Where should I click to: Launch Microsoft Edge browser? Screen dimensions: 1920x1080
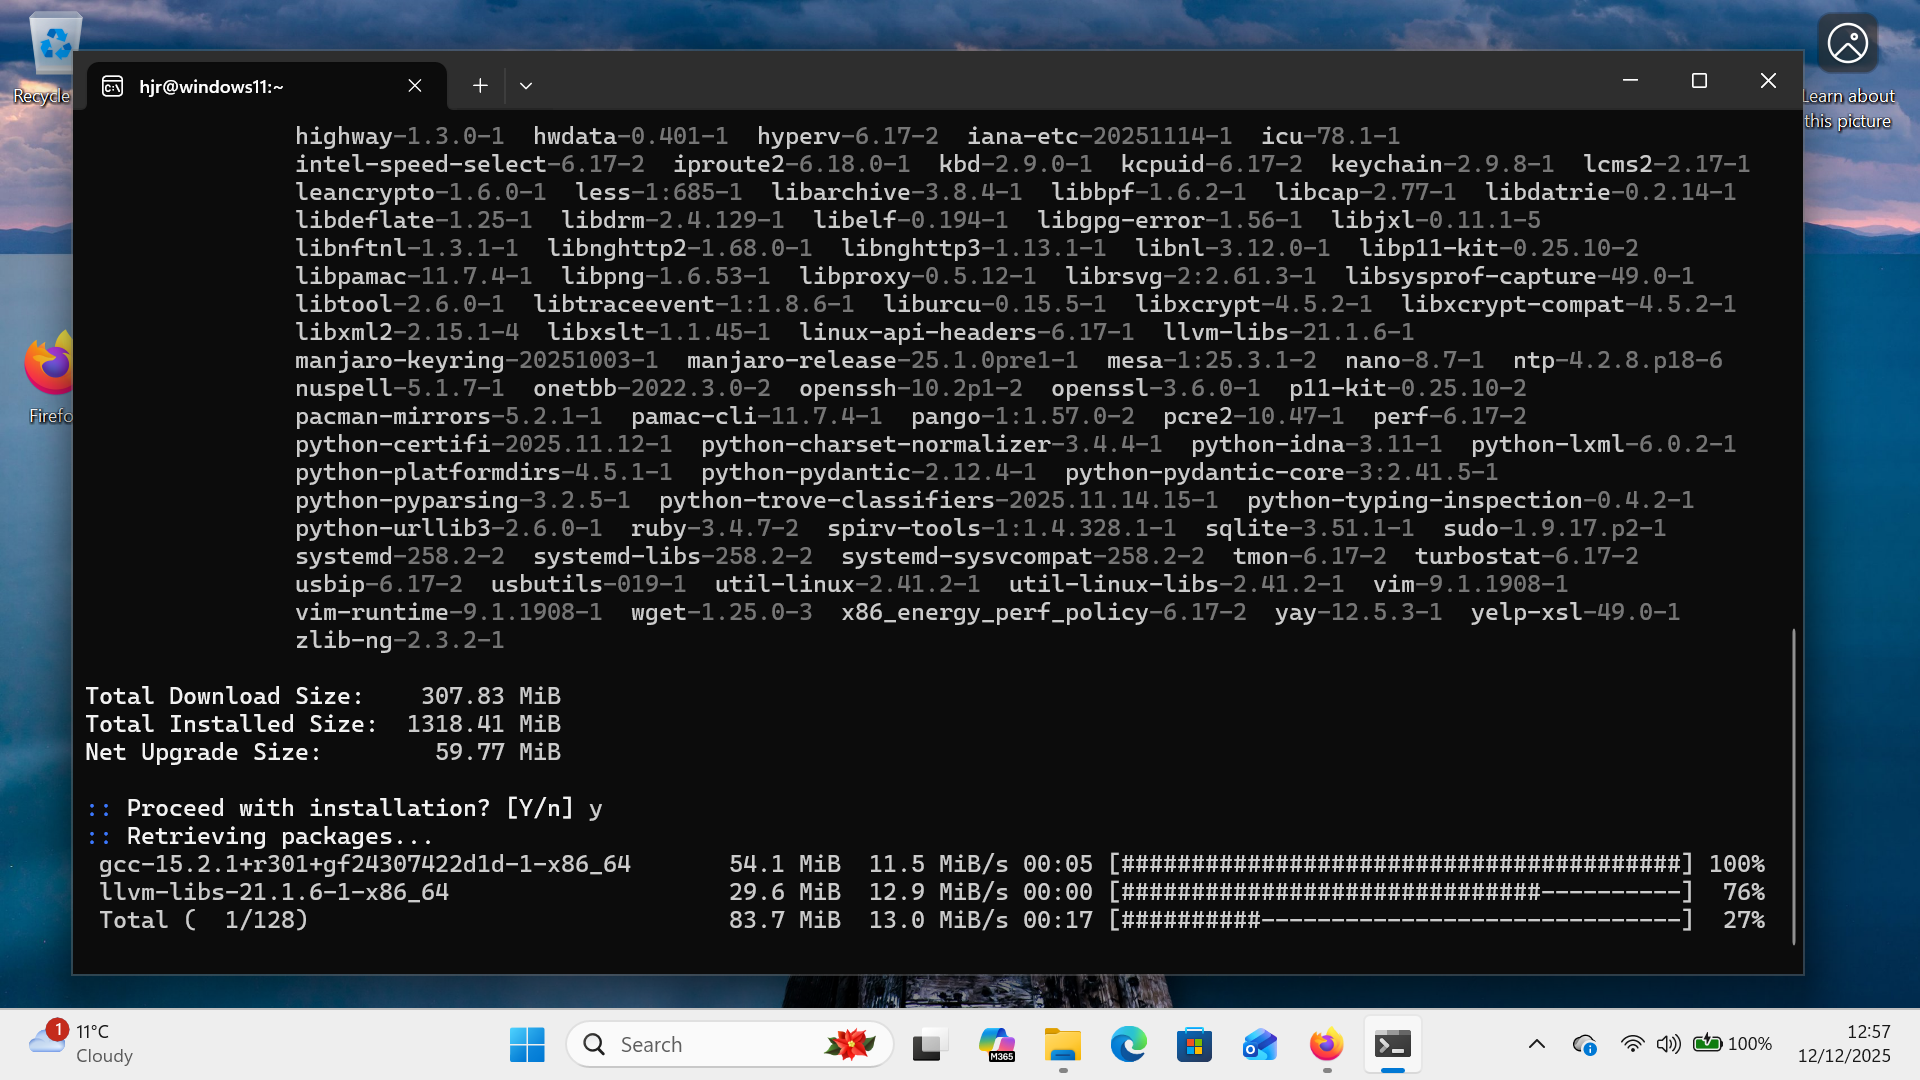pos(1129,1045)
